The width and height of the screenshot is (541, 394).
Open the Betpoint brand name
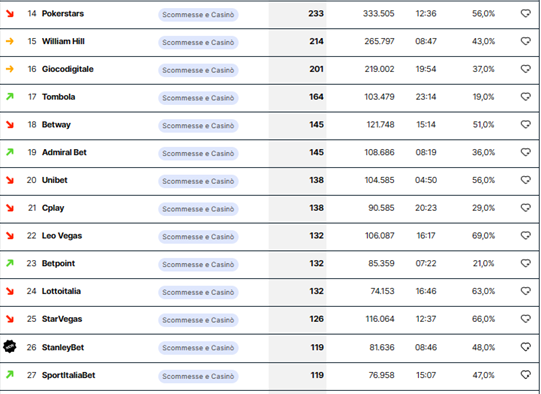58,263
